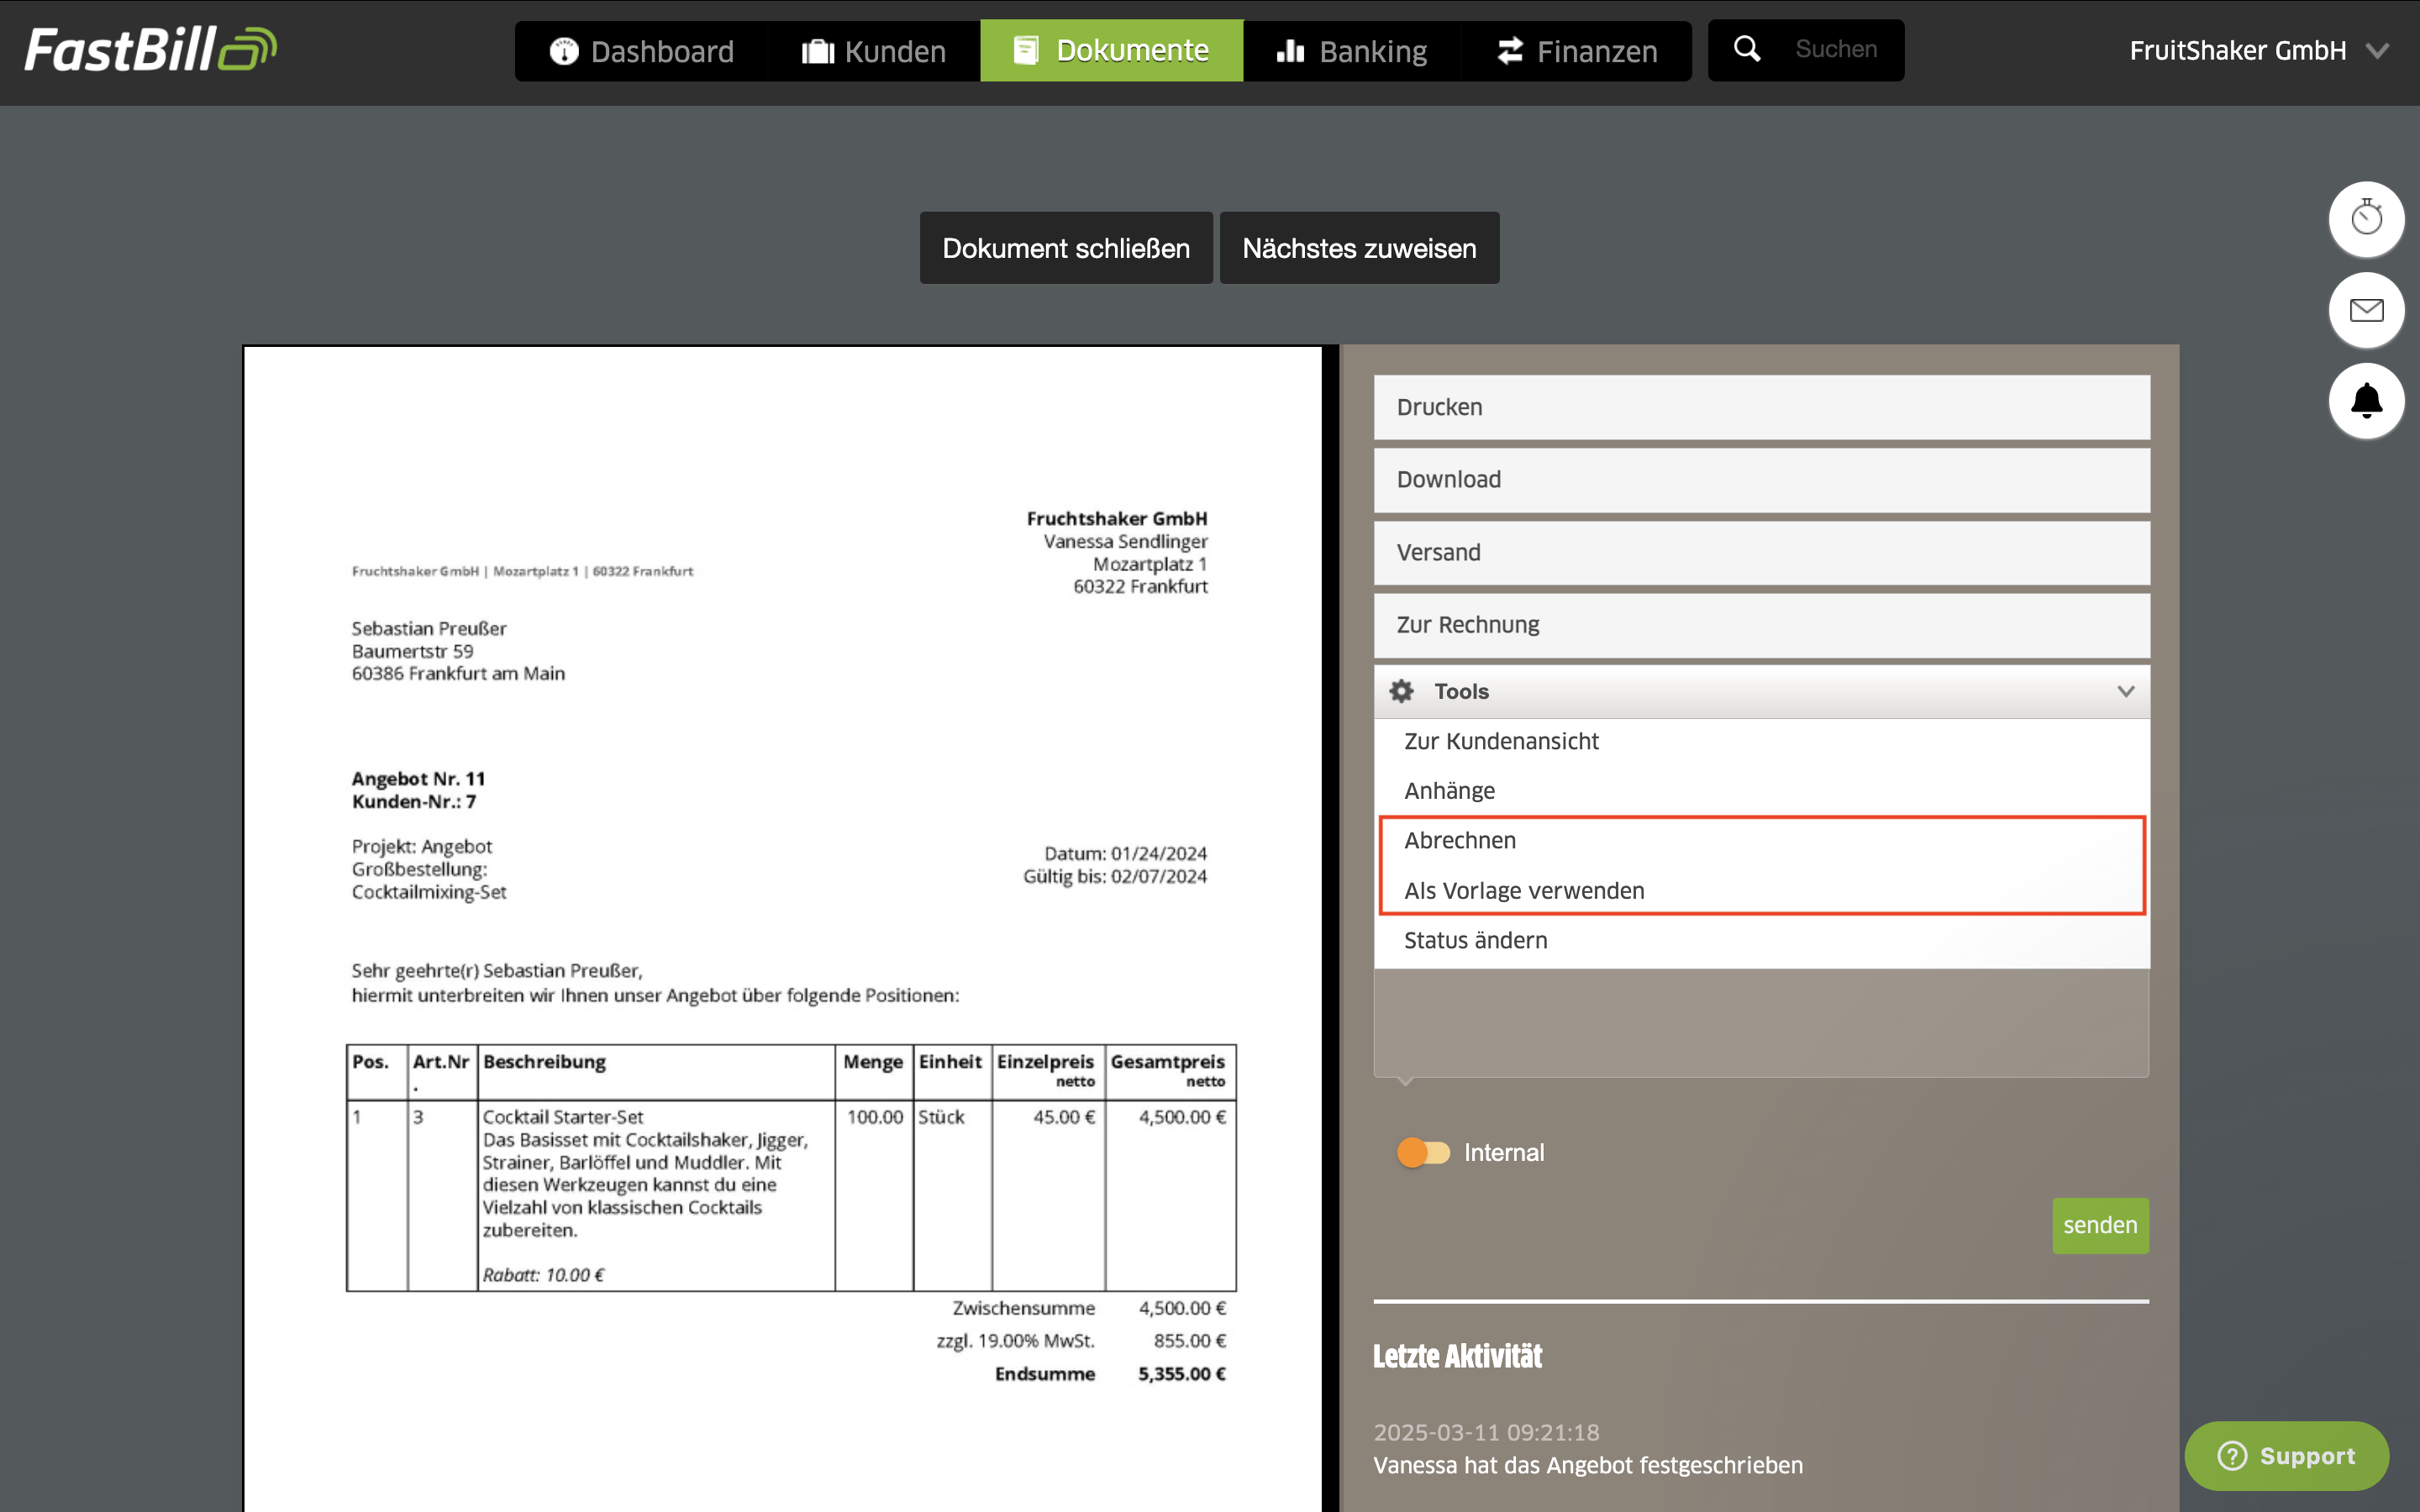Click the Einzelpreis 45.00 € cell
The height and width of the screenshot is (1512, 2420).
point(1064,1117)
